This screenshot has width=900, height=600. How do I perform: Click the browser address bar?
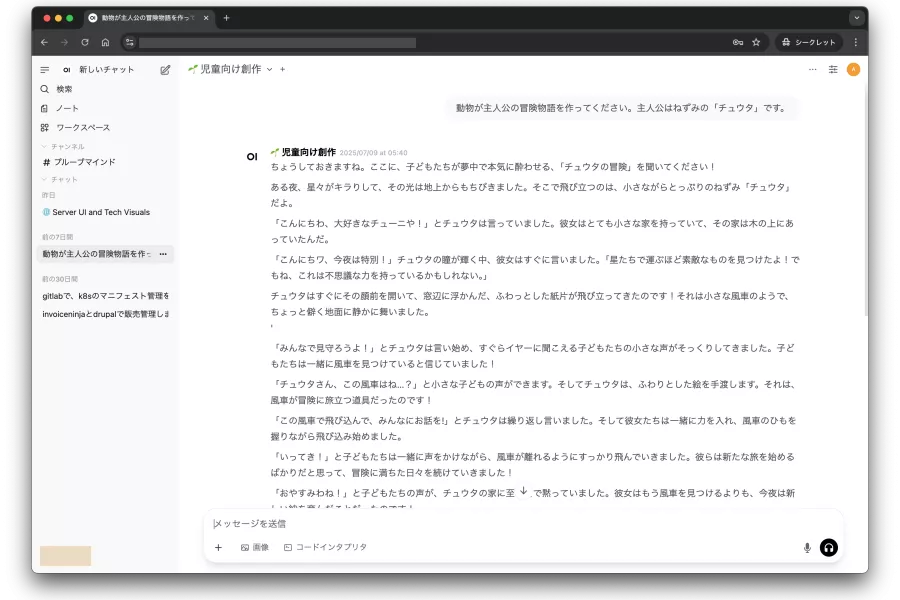[277, 42]
